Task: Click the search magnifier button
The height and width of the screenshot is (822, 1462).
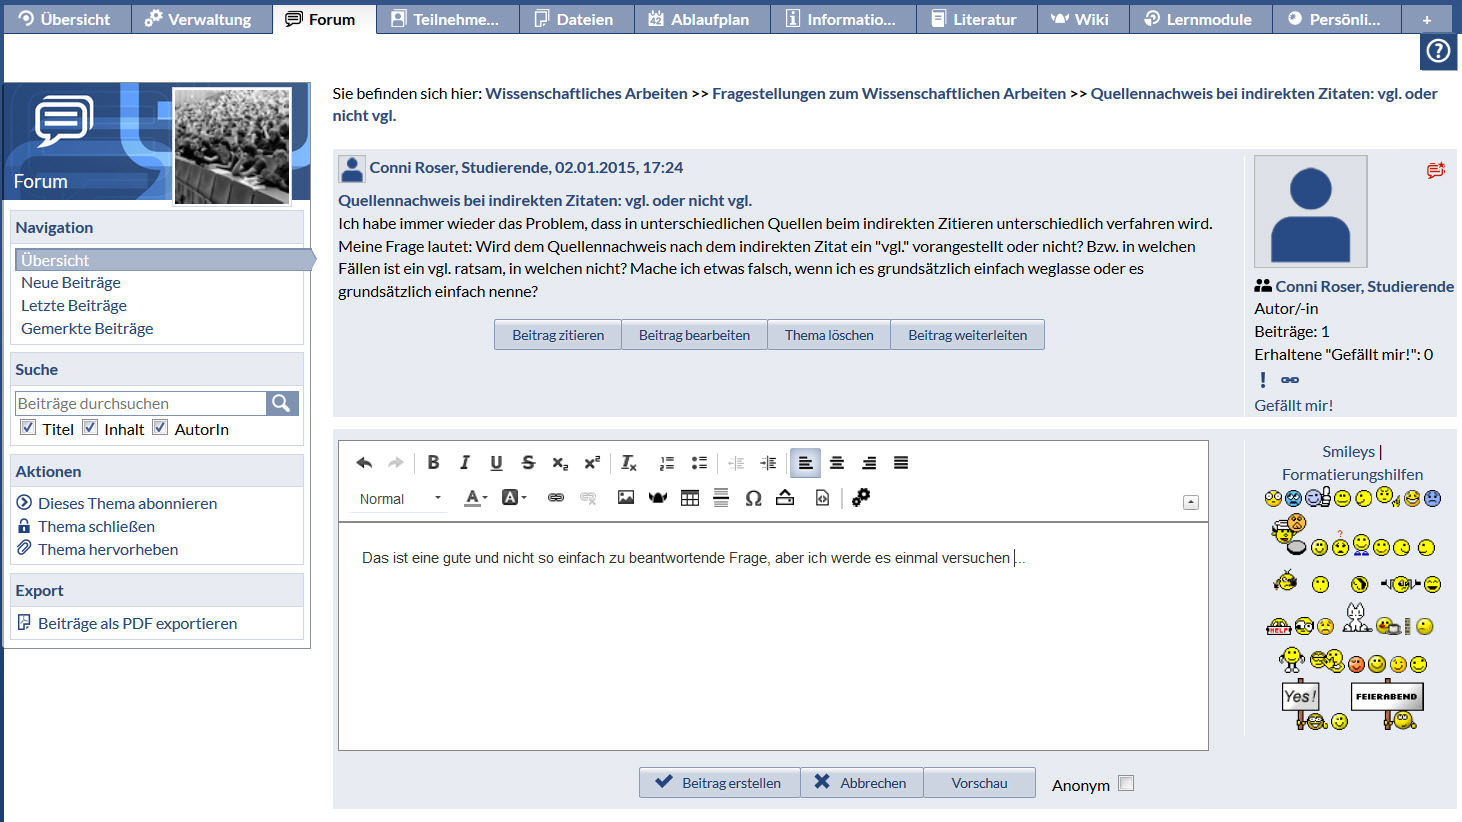Action: (x=281, y=403)
